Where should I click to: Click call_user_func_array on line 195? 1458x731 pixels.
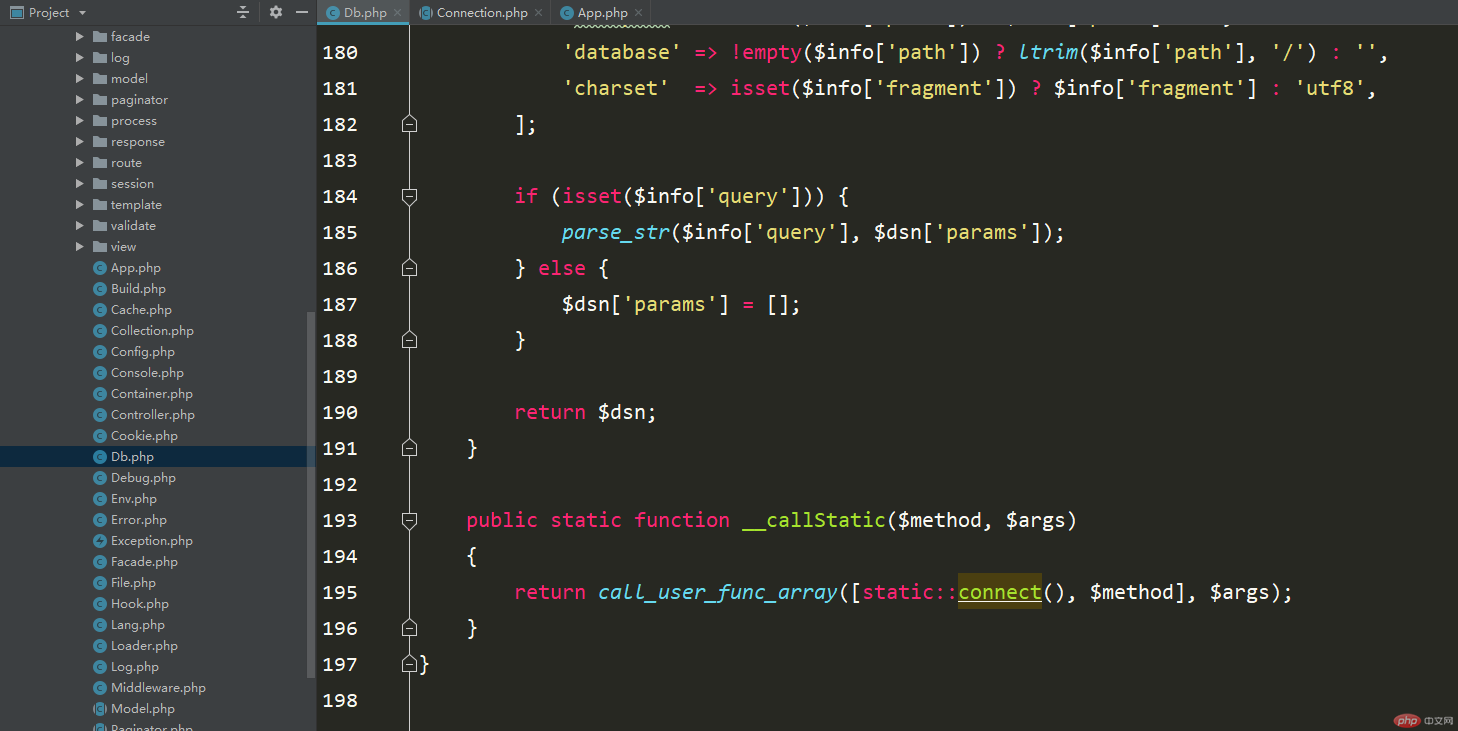point(717,592)
